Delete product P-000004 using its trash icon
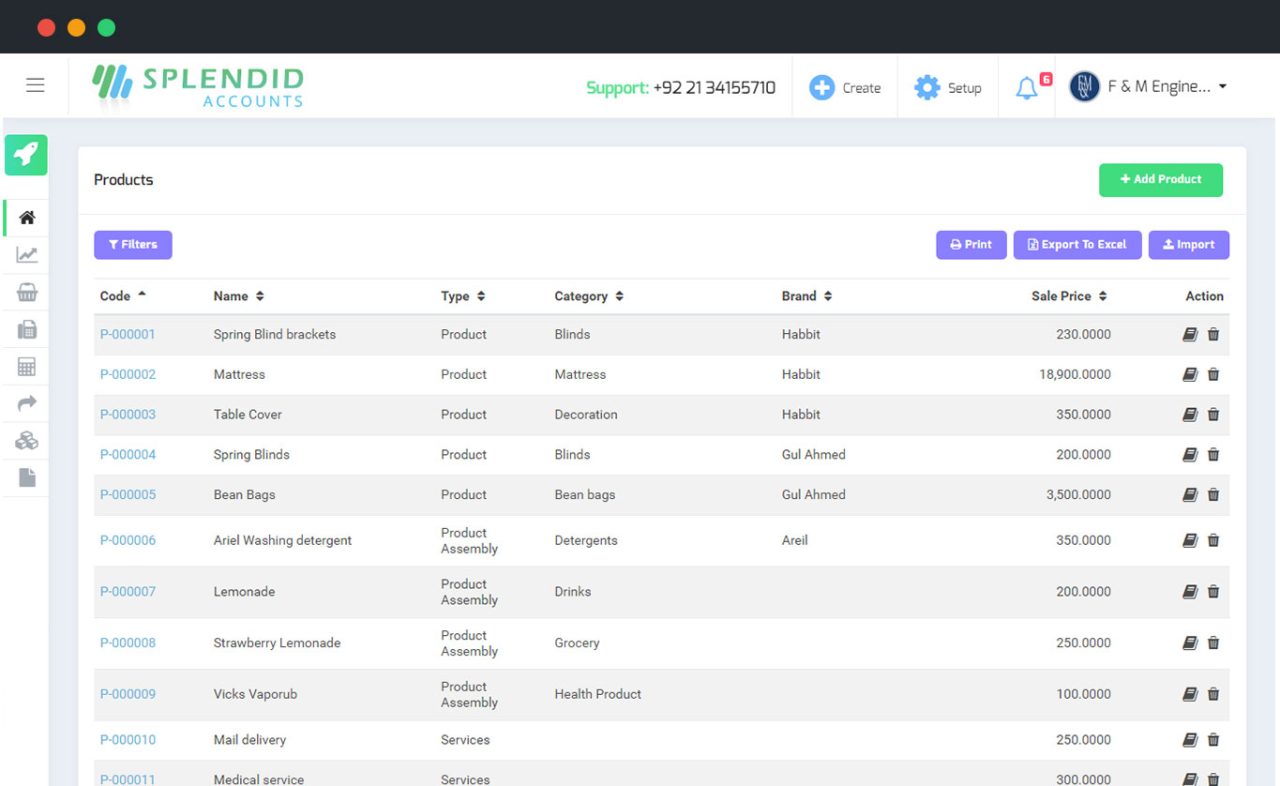Image resolution: width=1280 pixels, height=786 pixels. (x=1213, y=454)
